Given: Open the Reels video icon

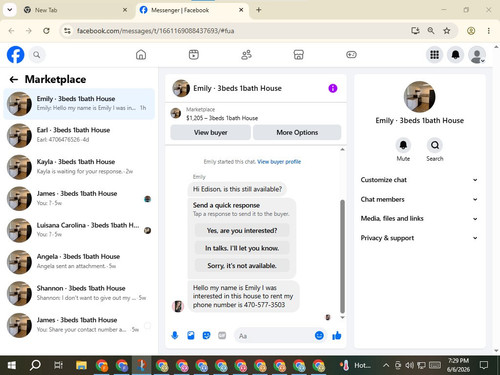Looking at the screenshot, I should click(x=194, y=55).
